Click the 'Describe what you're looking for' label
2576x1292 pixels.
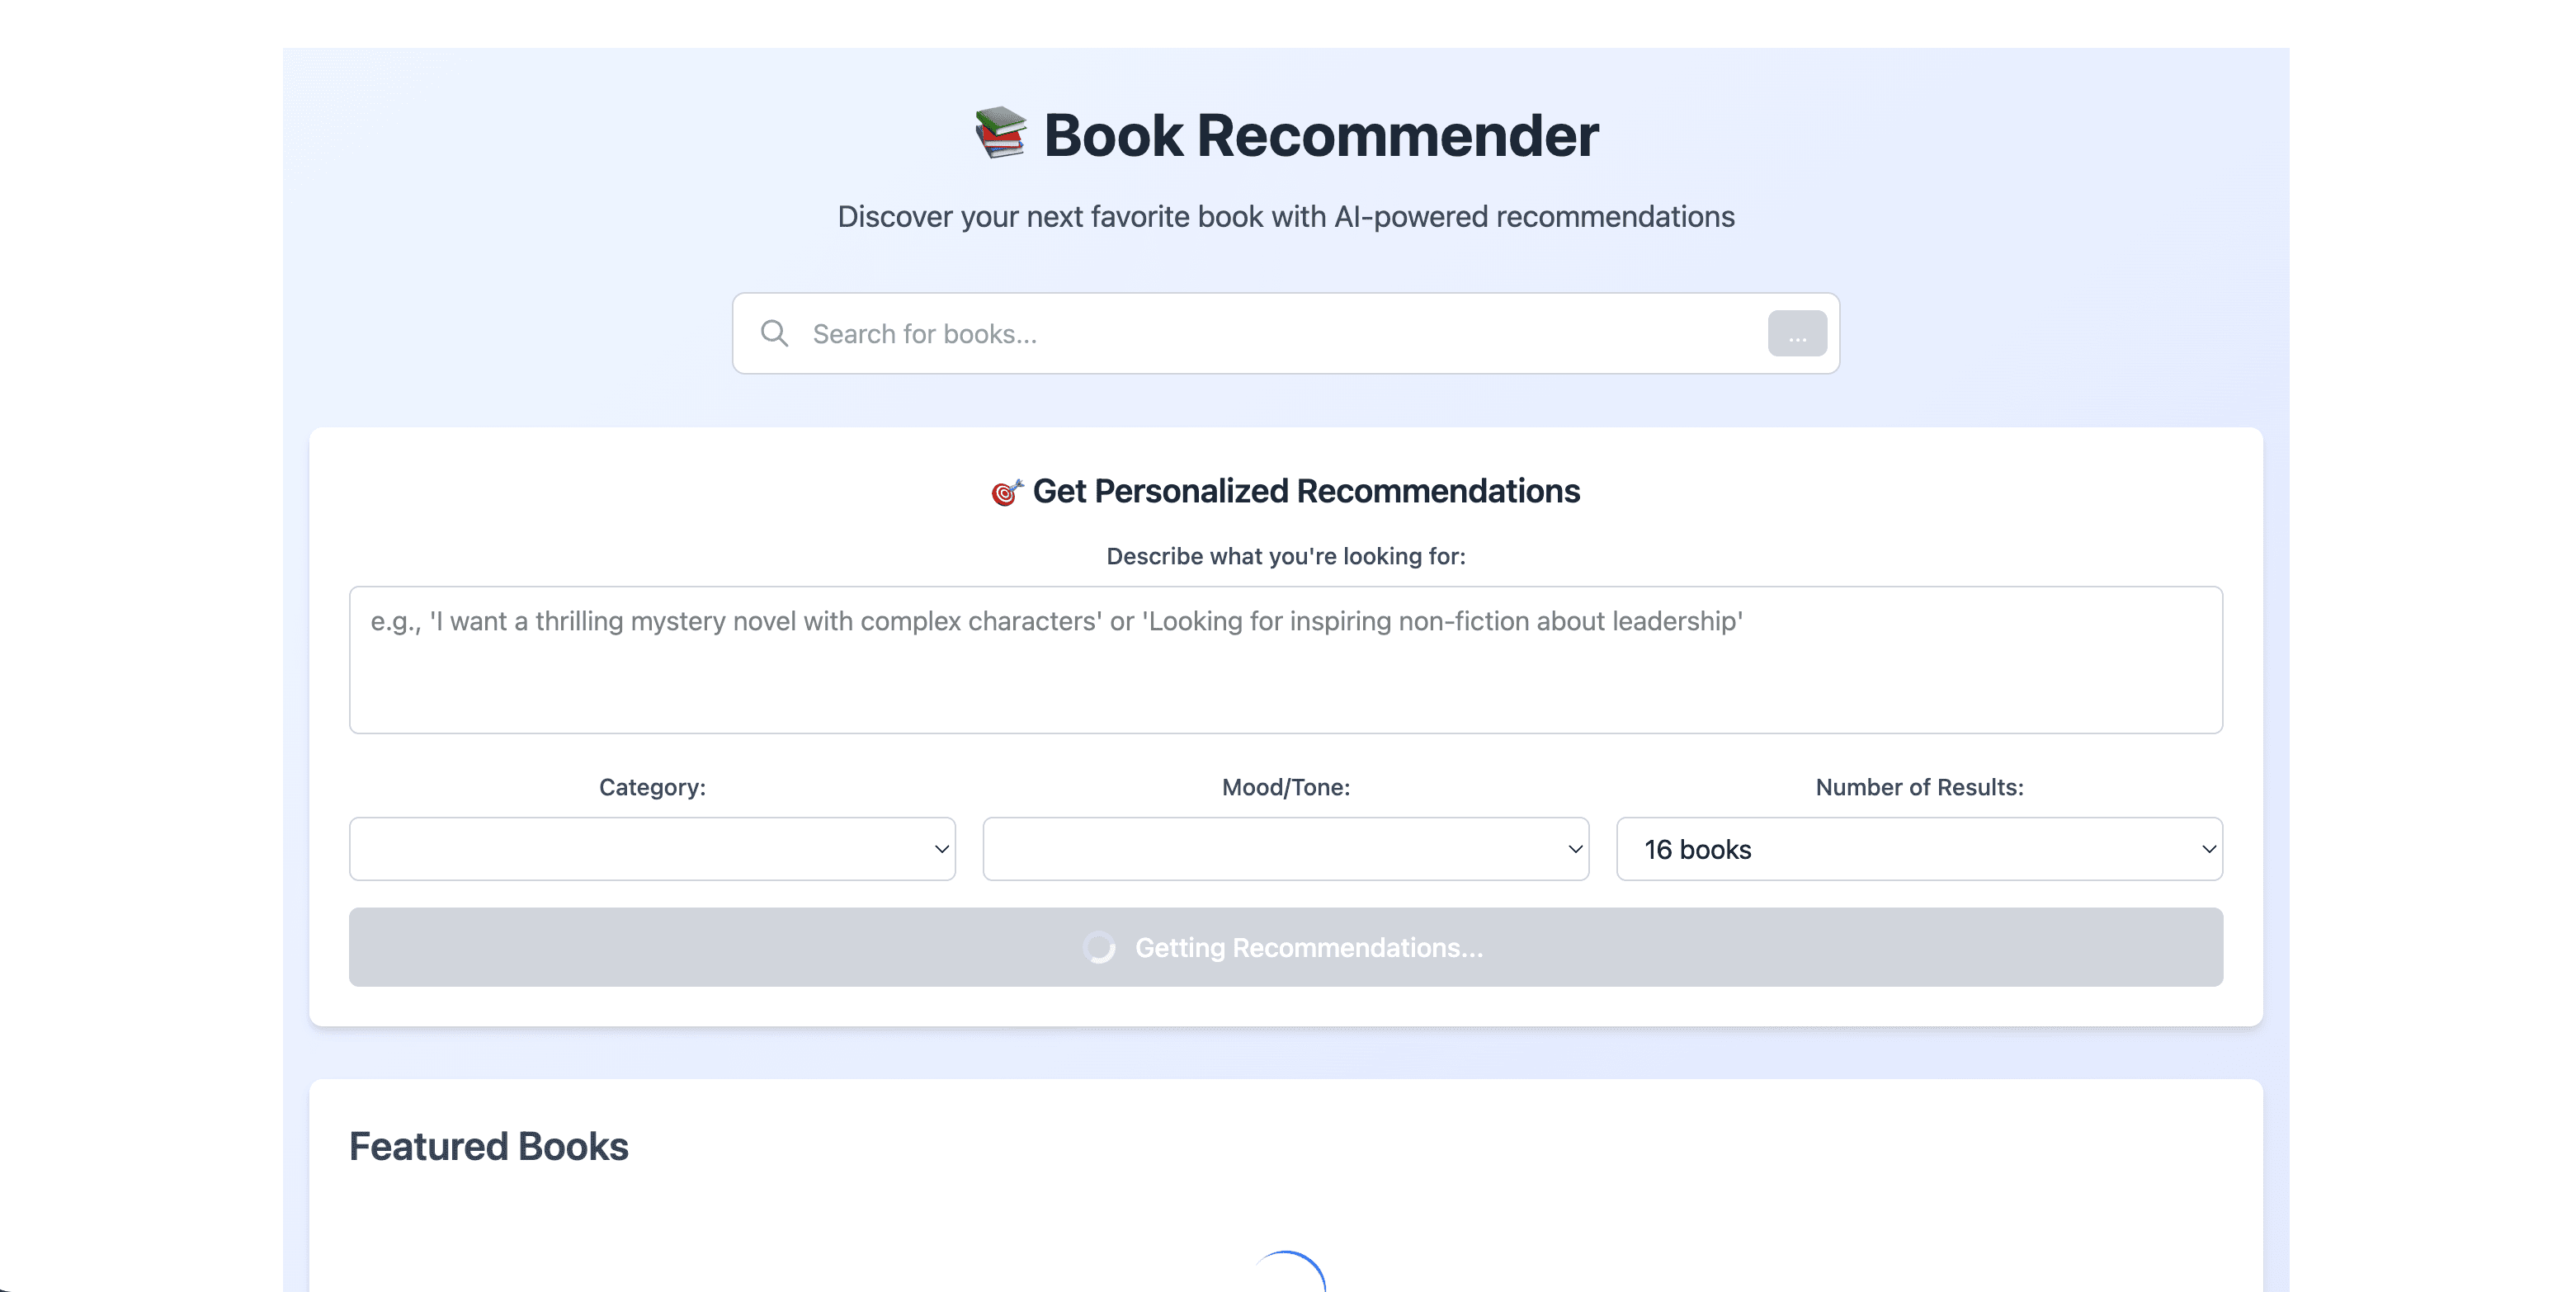[1286, 556]
